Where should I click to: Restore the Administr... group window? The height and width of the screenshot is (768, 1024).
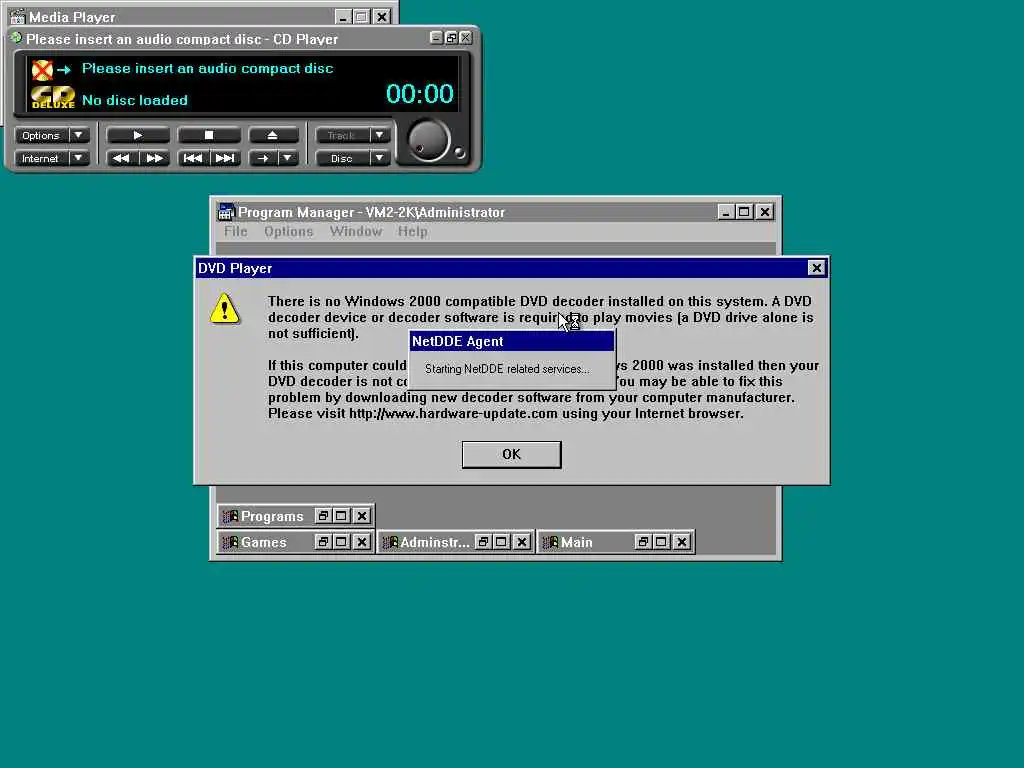click(x=483, y=542)
